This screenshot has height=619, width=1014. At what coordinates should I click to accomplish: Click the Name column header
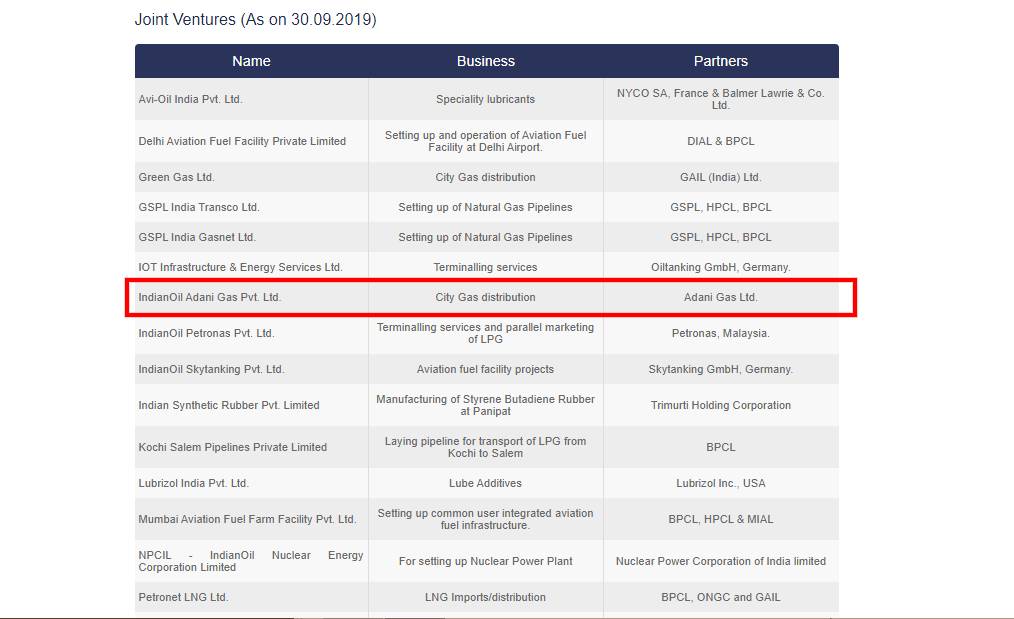tap(251, 61)
